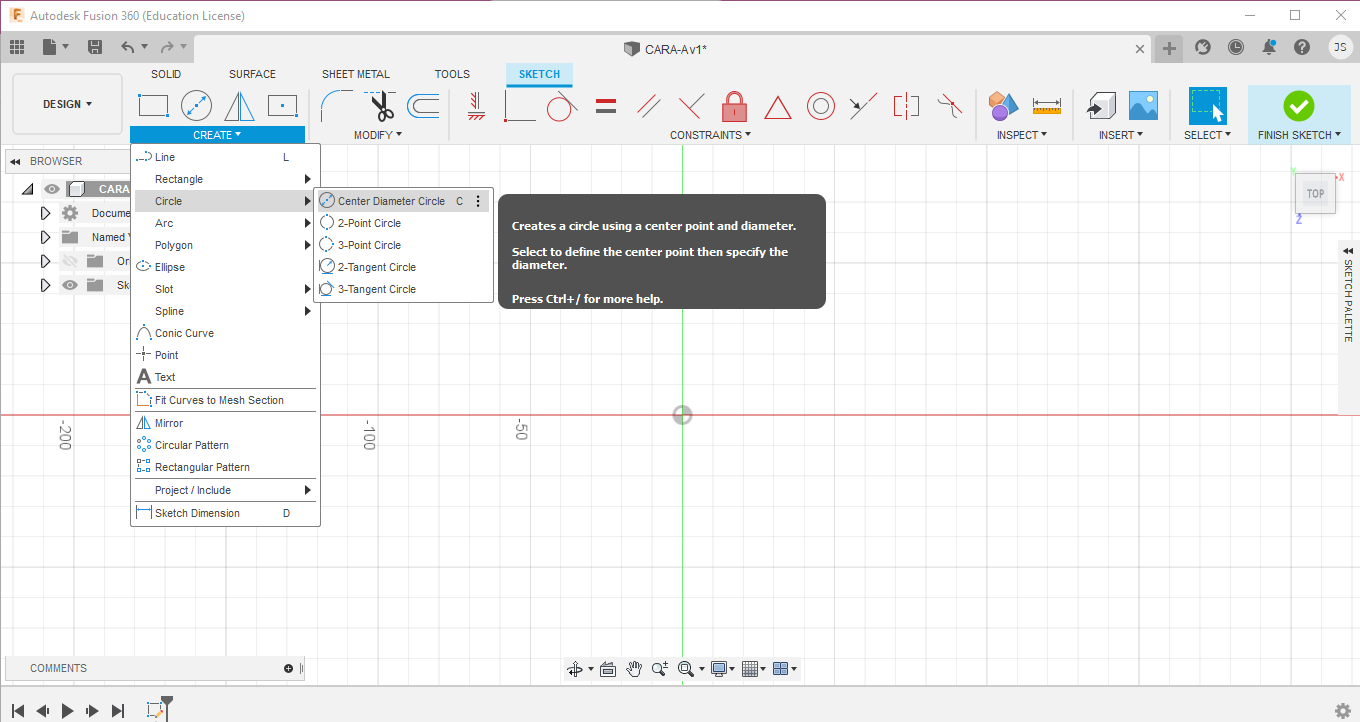Viewport: 1360px width, 722px height.
Task: Click the Measure ruler icon
Action: tap(1047, 105)
